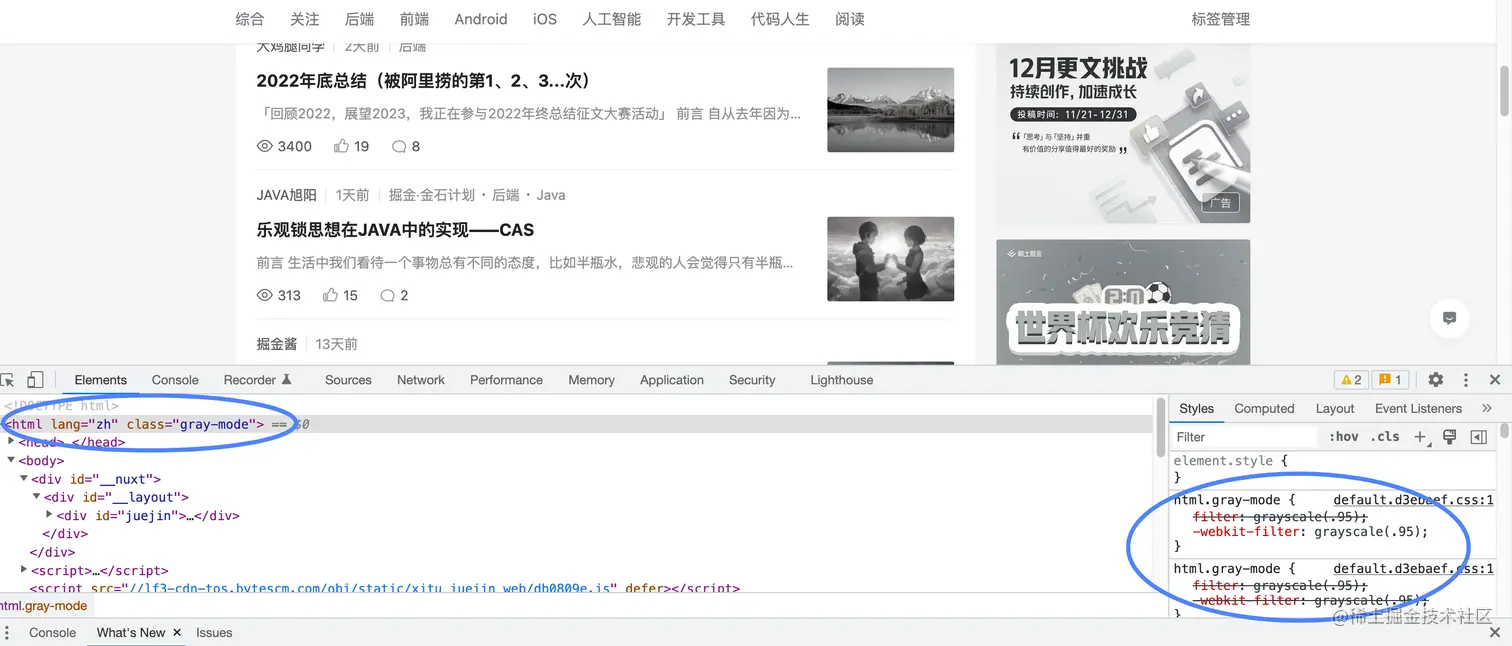The height and width of the screenshot is (646, 1512).
Task: Toggle .cls element classes panel
Action: (1385, 437)
